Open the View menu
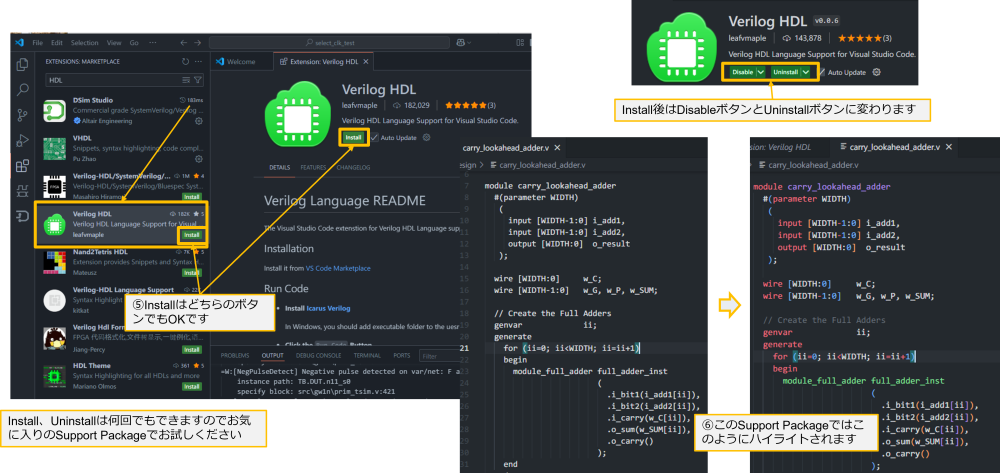This screenshot has height=473, width=1000. [x=114, y=43]
